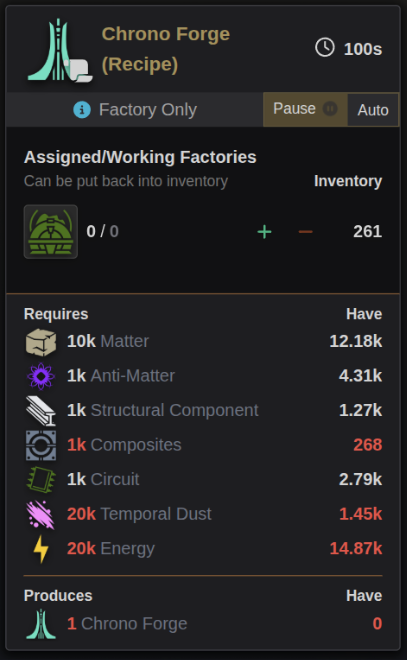Click the purple Anti-Matter icon

pyautogui.click(x=41, y=376)
